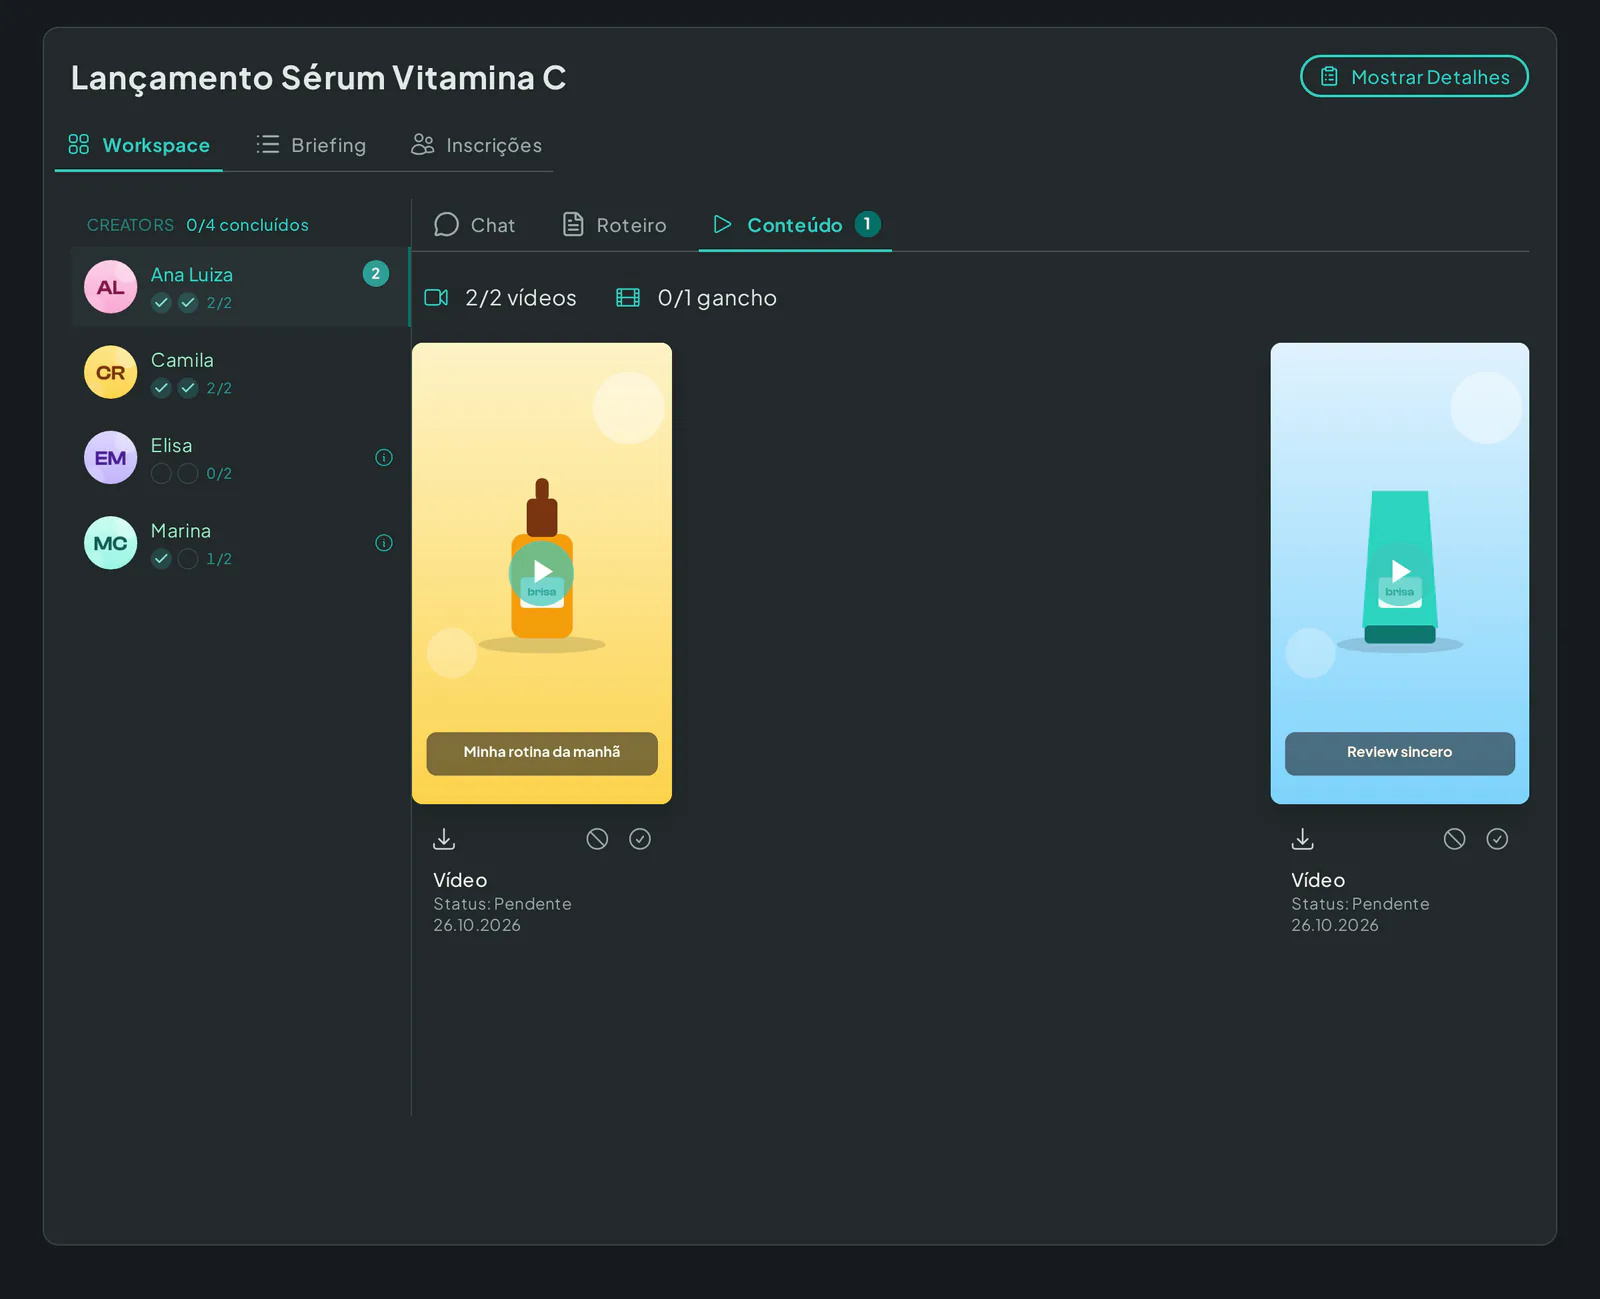Click Elisa's info icon

[x=384, y=458]
